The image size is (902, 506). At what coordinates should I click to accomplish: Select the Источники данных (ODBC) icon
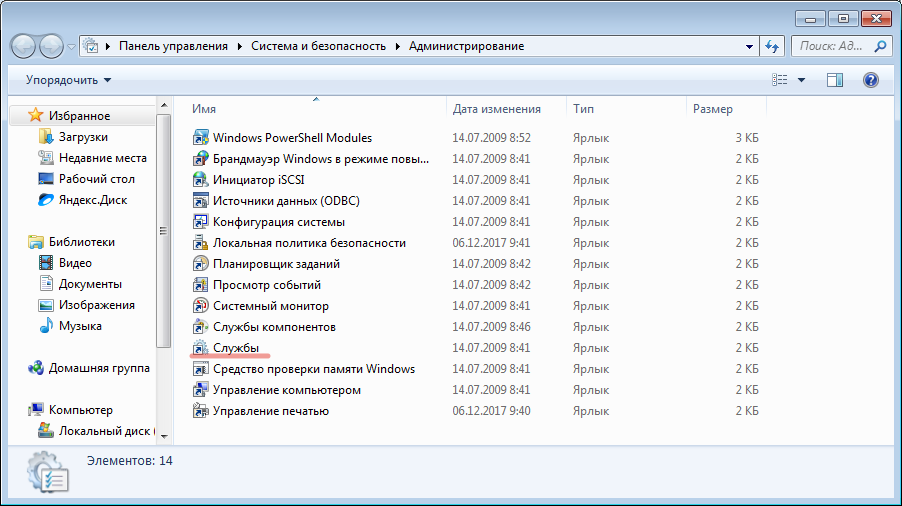point(200,201)
